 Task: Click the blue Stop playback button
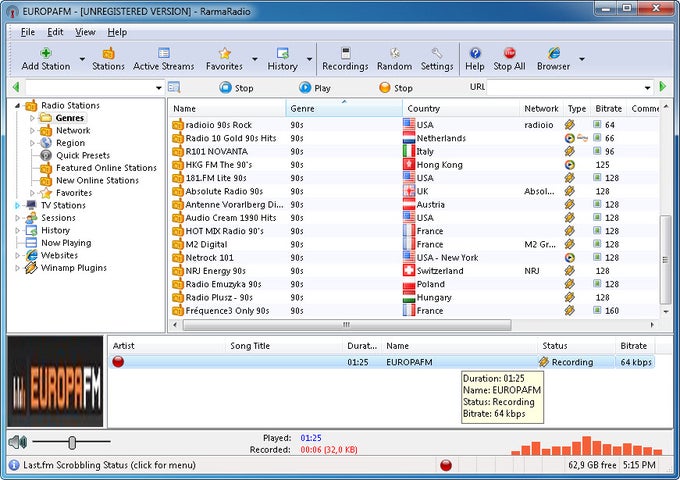point(236,88)
